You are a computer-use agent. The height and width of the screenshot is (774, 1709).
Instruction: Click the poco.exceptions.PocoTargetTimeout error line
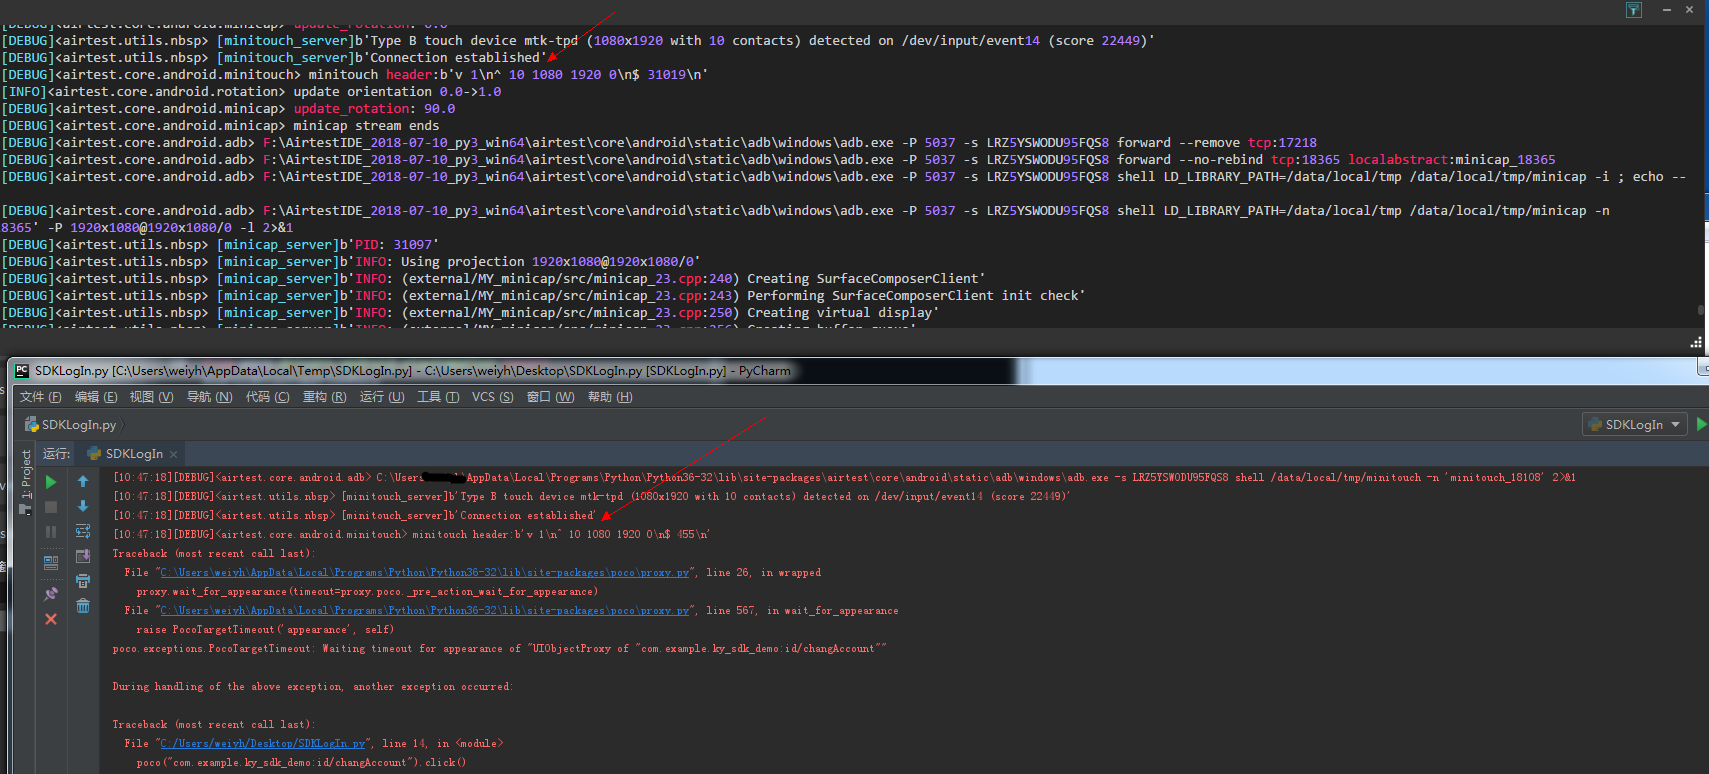[499, 649]
